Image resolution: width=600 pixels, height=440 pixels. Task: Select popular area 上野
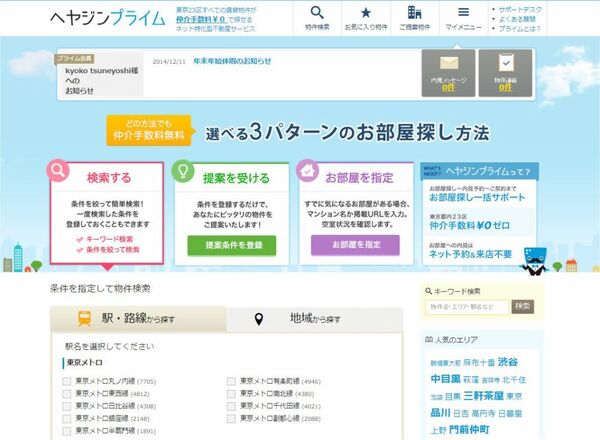[439, 430]
